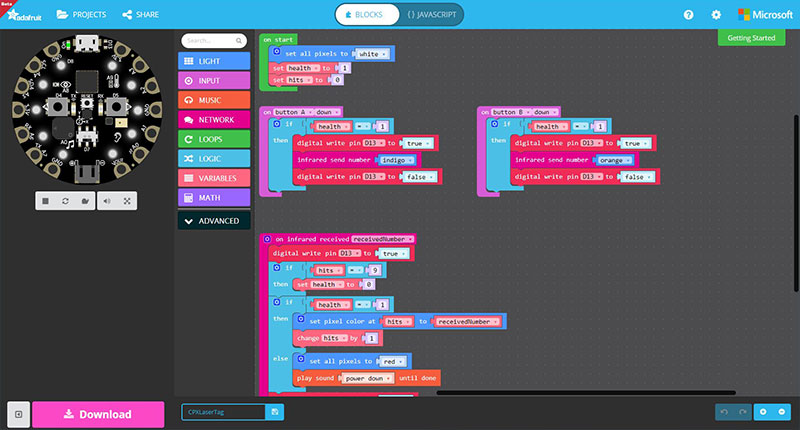Open the settings gear menu
Viewport: 800px width, 430px height.
pos(716,15)
